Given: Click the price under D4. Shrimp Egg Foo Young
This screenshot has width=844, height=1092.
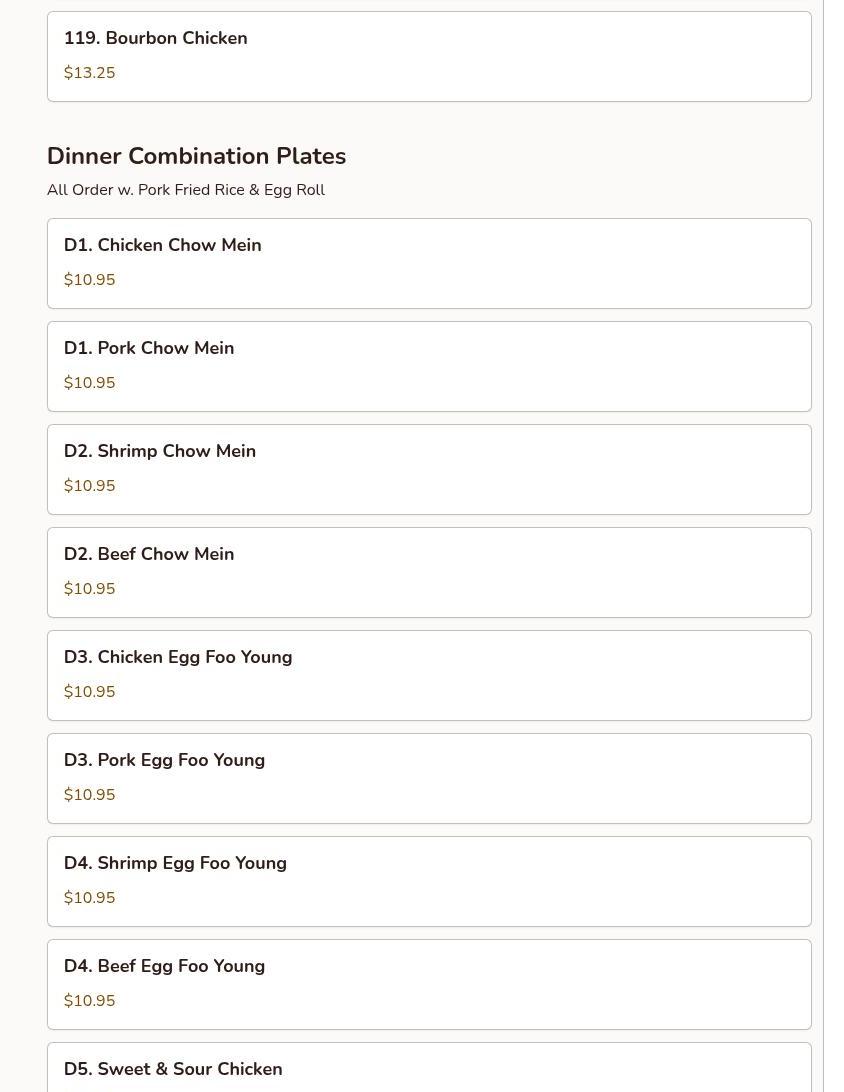Looking at the screenshot, I should coord(90,898).
